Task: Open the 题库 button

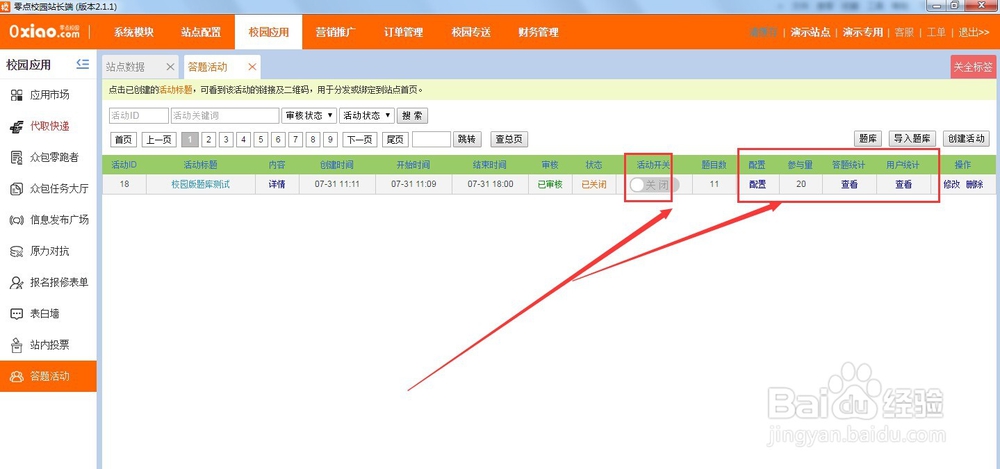Action: pos(867,138)
